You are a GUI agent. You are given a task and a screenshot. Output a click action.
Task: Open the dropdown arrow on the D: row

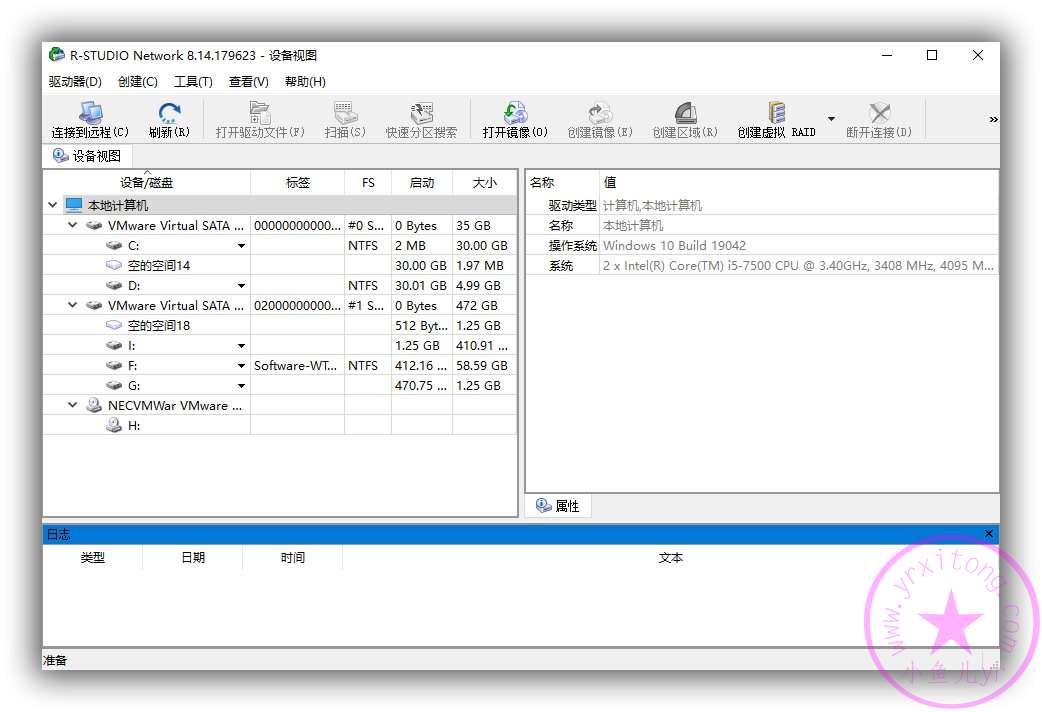241,286
